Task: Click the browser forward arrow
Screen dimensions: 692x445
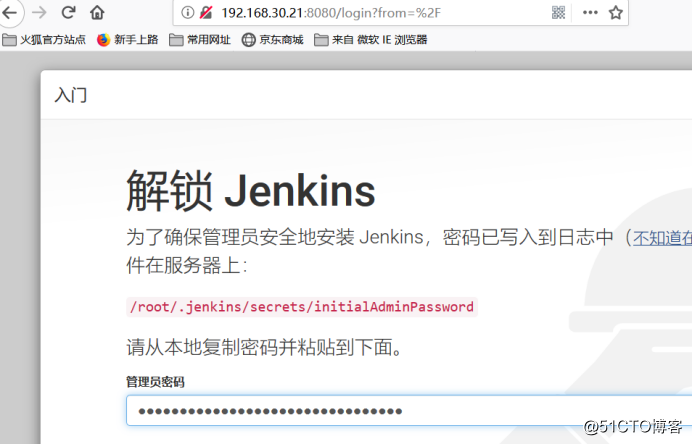Action: tap(39, 12)
